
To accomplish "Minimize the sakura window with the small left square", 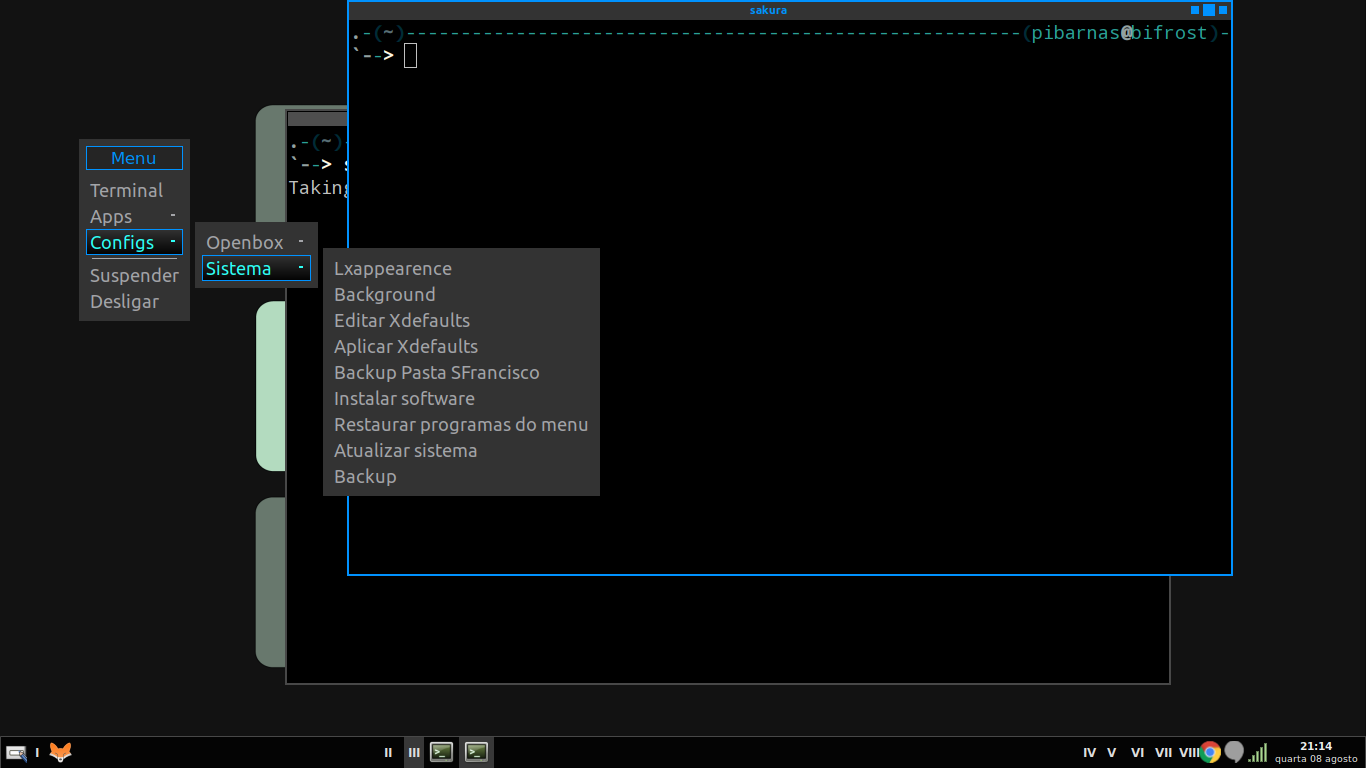I will 1195,9.
